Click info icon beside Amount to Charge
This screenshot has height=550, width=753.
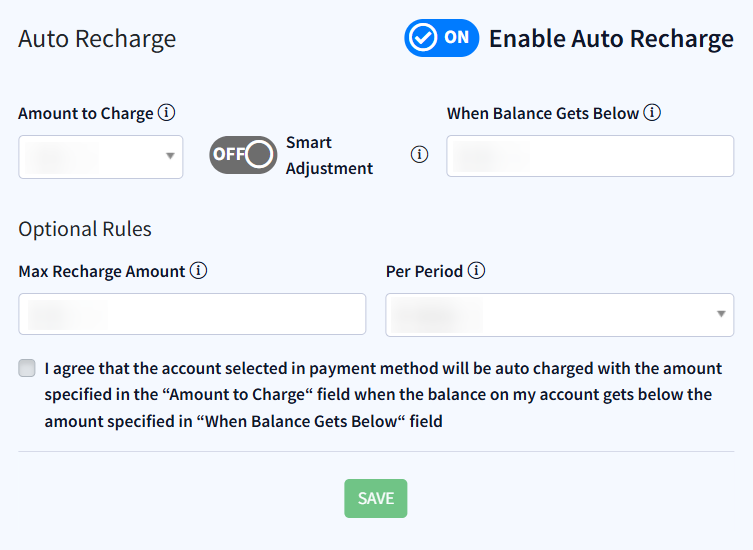(167, 113)
